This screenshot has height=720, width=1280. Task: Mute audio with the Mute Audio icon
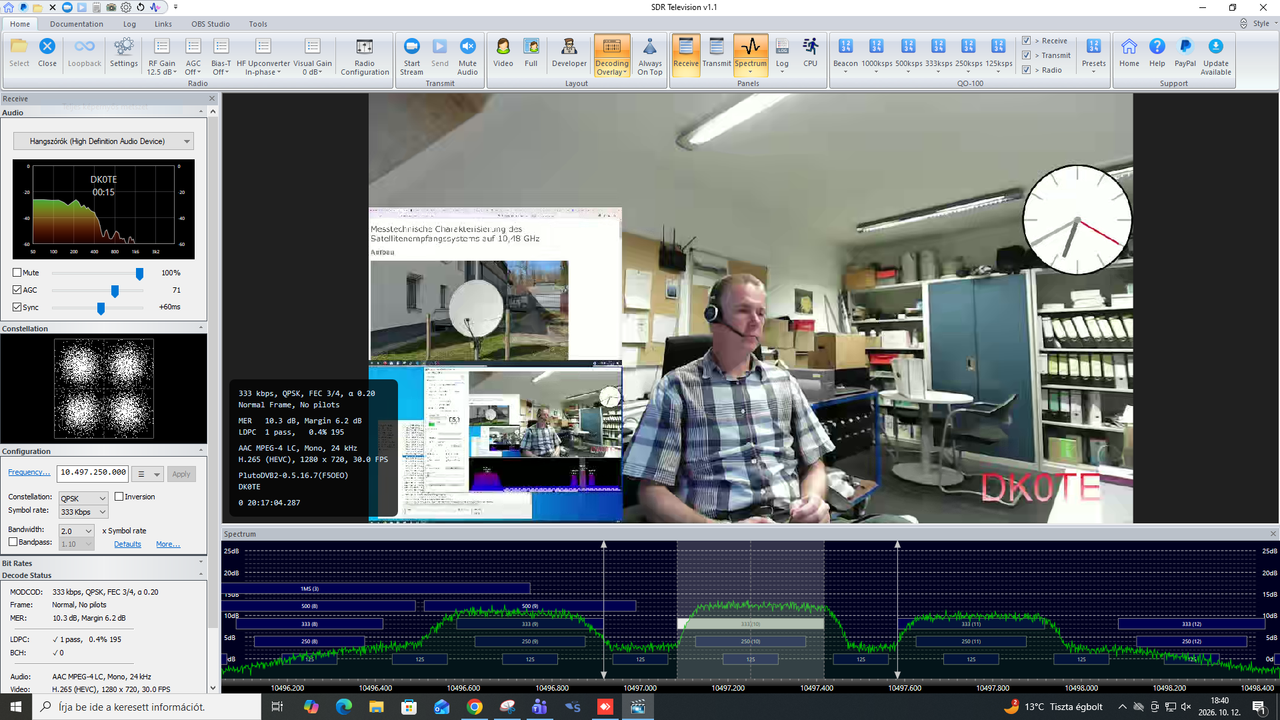(467, 56)
